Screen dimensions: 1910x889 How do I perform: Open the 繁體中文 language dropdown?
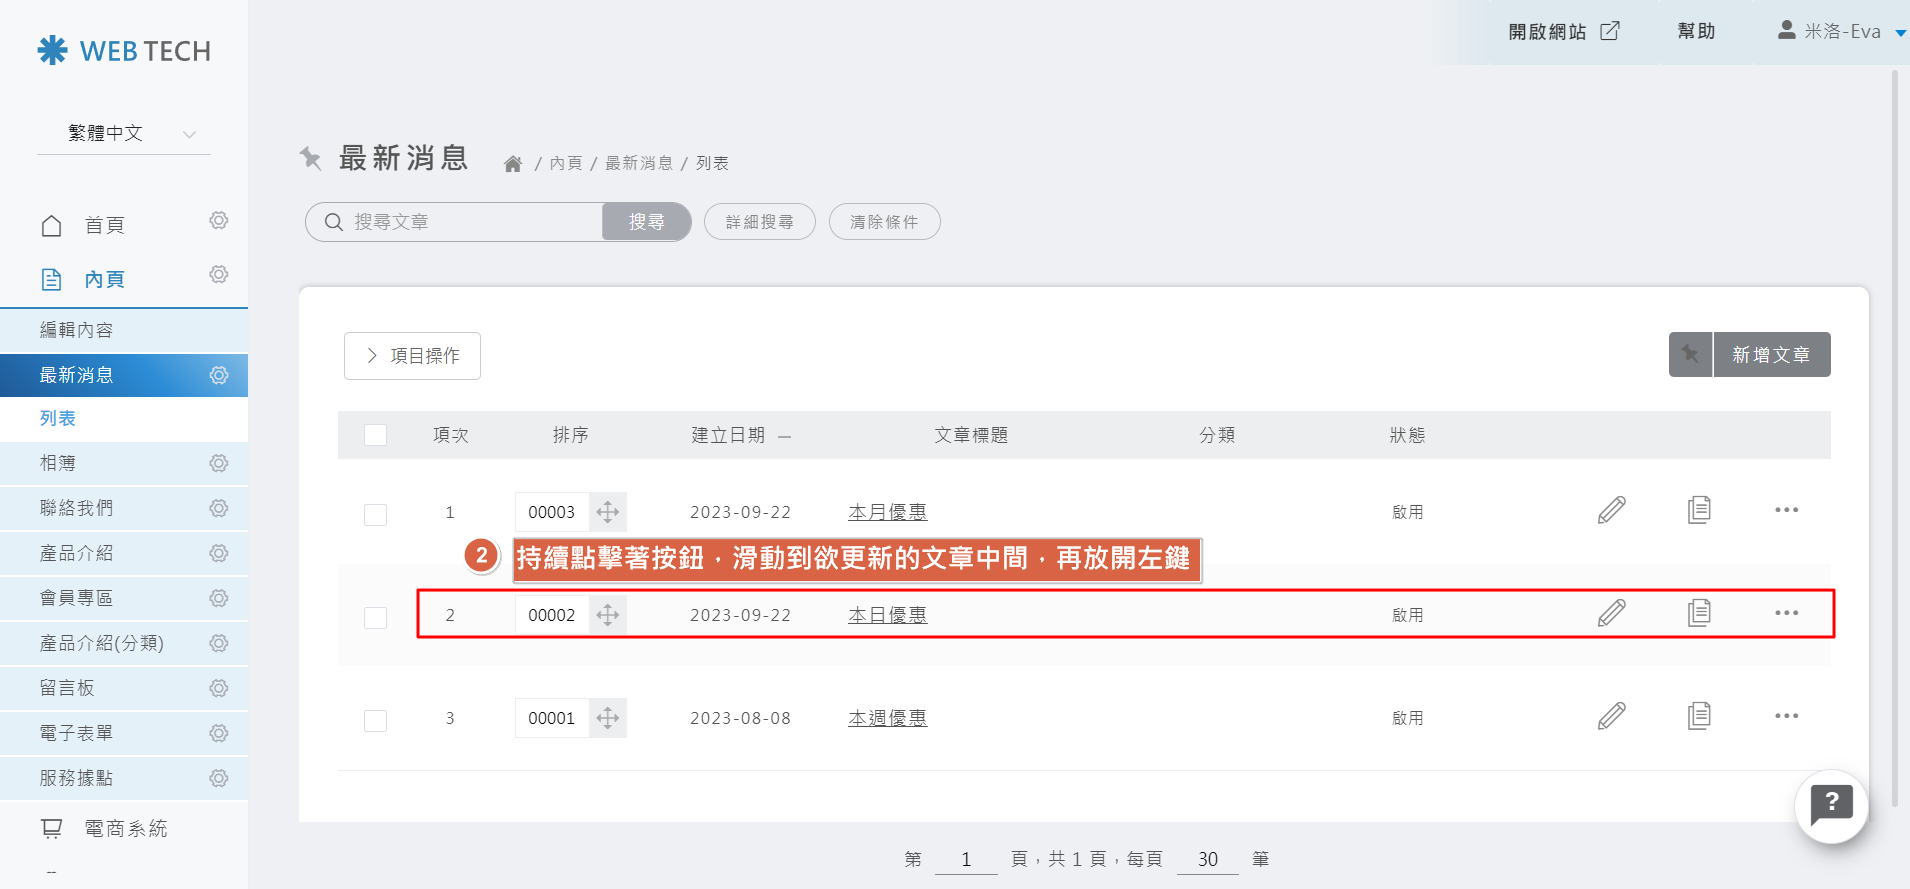coord(124,134)
